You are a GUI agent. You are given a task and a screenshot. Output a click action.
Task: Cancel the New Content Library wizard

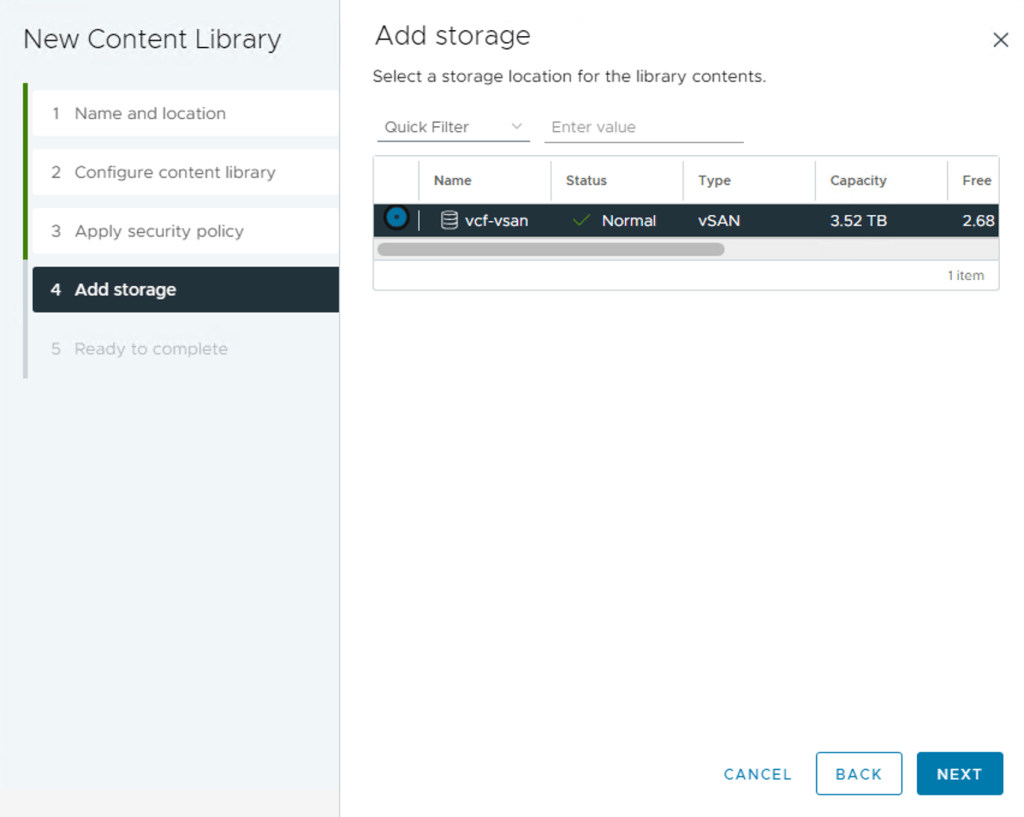coord(757,774)
